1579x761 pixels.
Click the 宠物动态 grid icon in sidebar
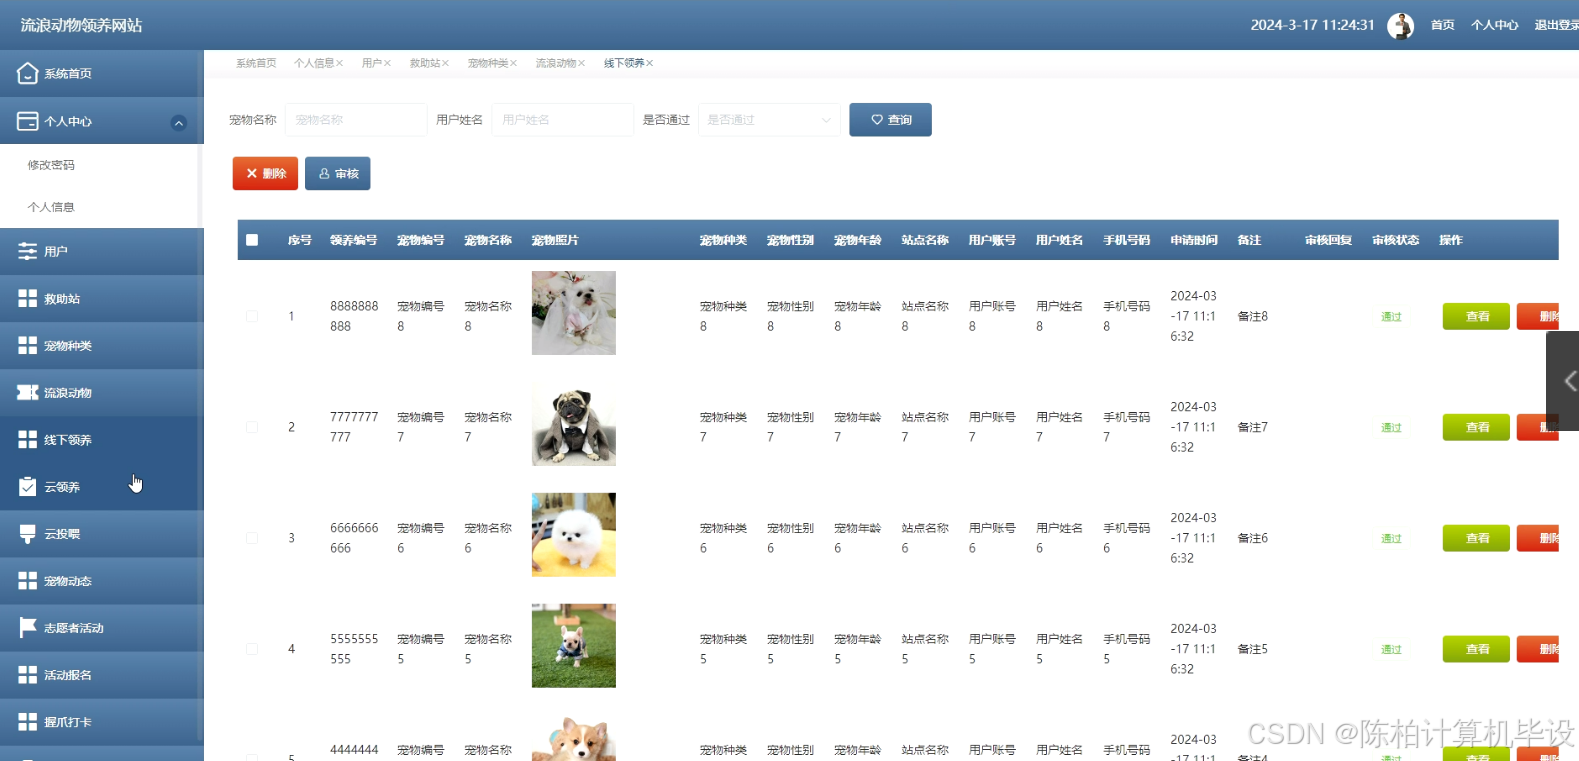coord(27,580)
